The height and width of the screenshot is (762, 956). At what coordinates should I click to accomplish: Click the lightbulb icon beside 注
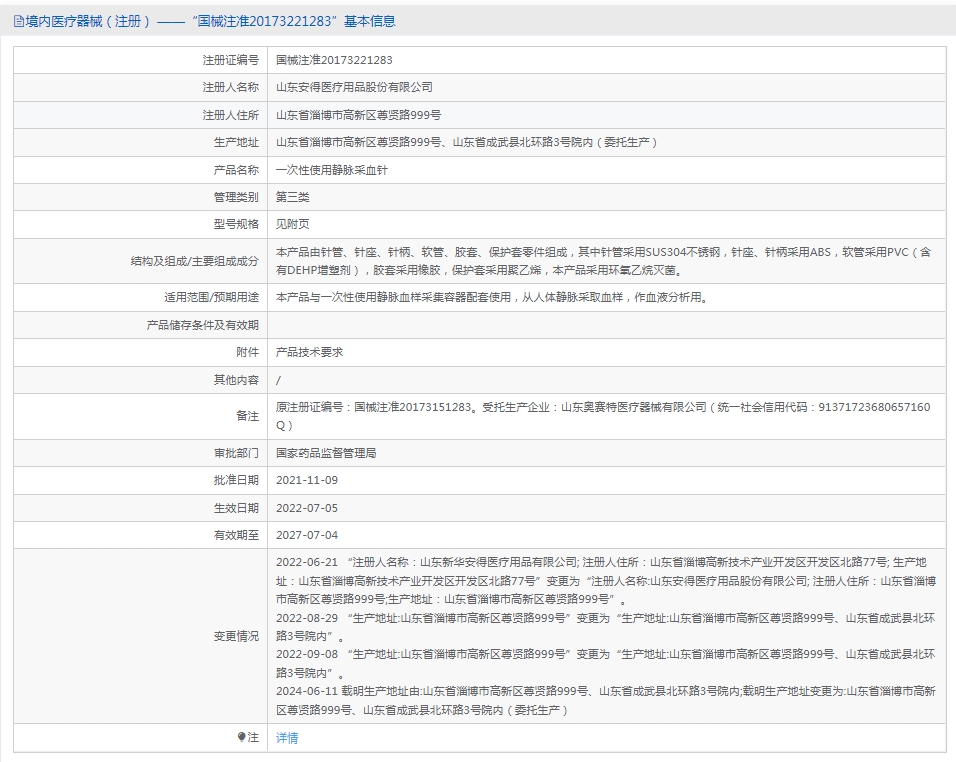point(241,737)
